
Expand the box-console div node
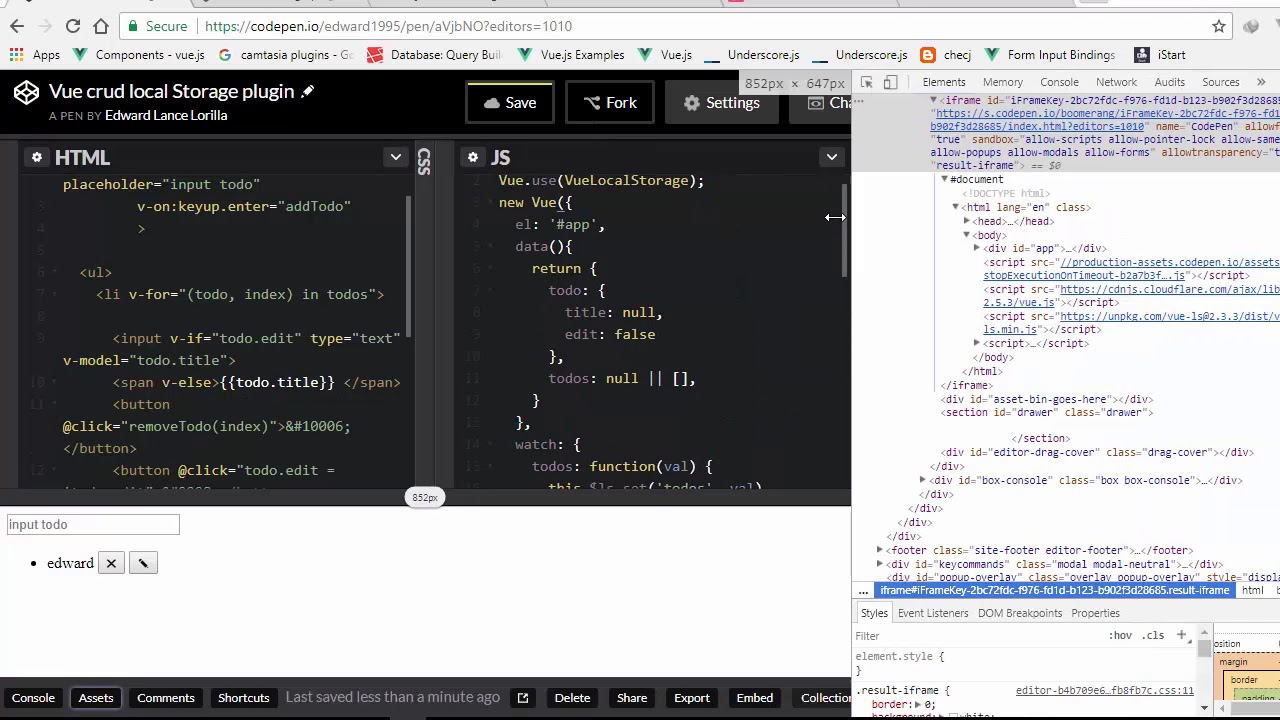click(922, 480)
